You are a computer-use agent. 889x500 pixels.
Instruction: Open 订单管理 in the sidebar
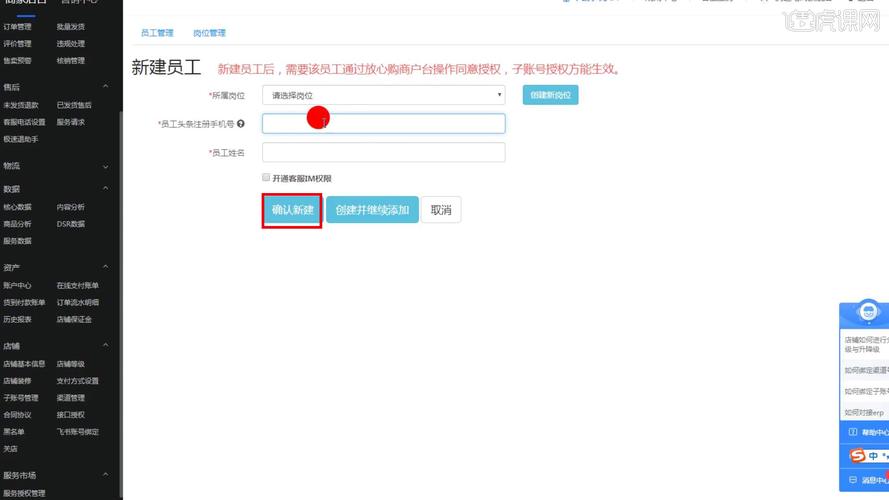[x=18, y=27]
